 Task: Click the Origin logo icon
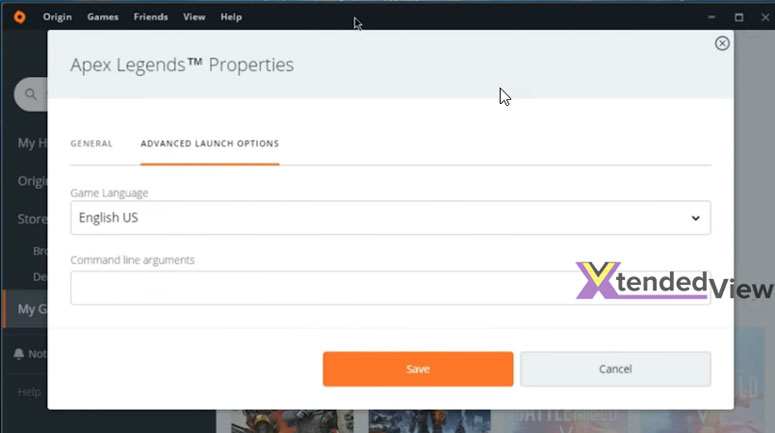point(20,17)
